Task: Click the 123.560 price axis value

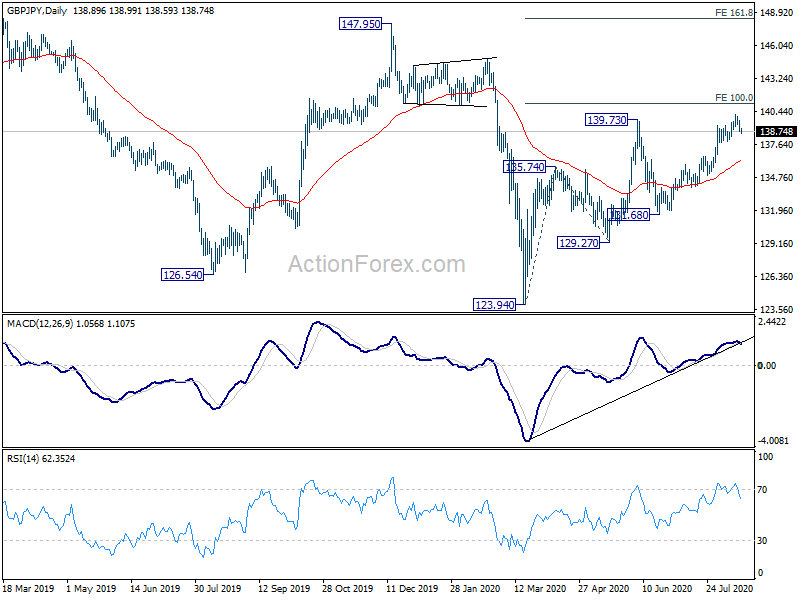Action: tap(776, 309)
